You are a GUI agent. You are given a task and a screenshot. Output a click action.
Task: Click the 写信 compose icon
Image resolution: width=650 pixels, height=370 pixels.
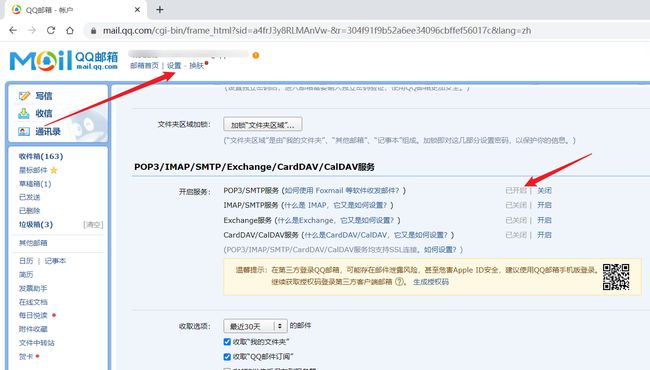24,96
